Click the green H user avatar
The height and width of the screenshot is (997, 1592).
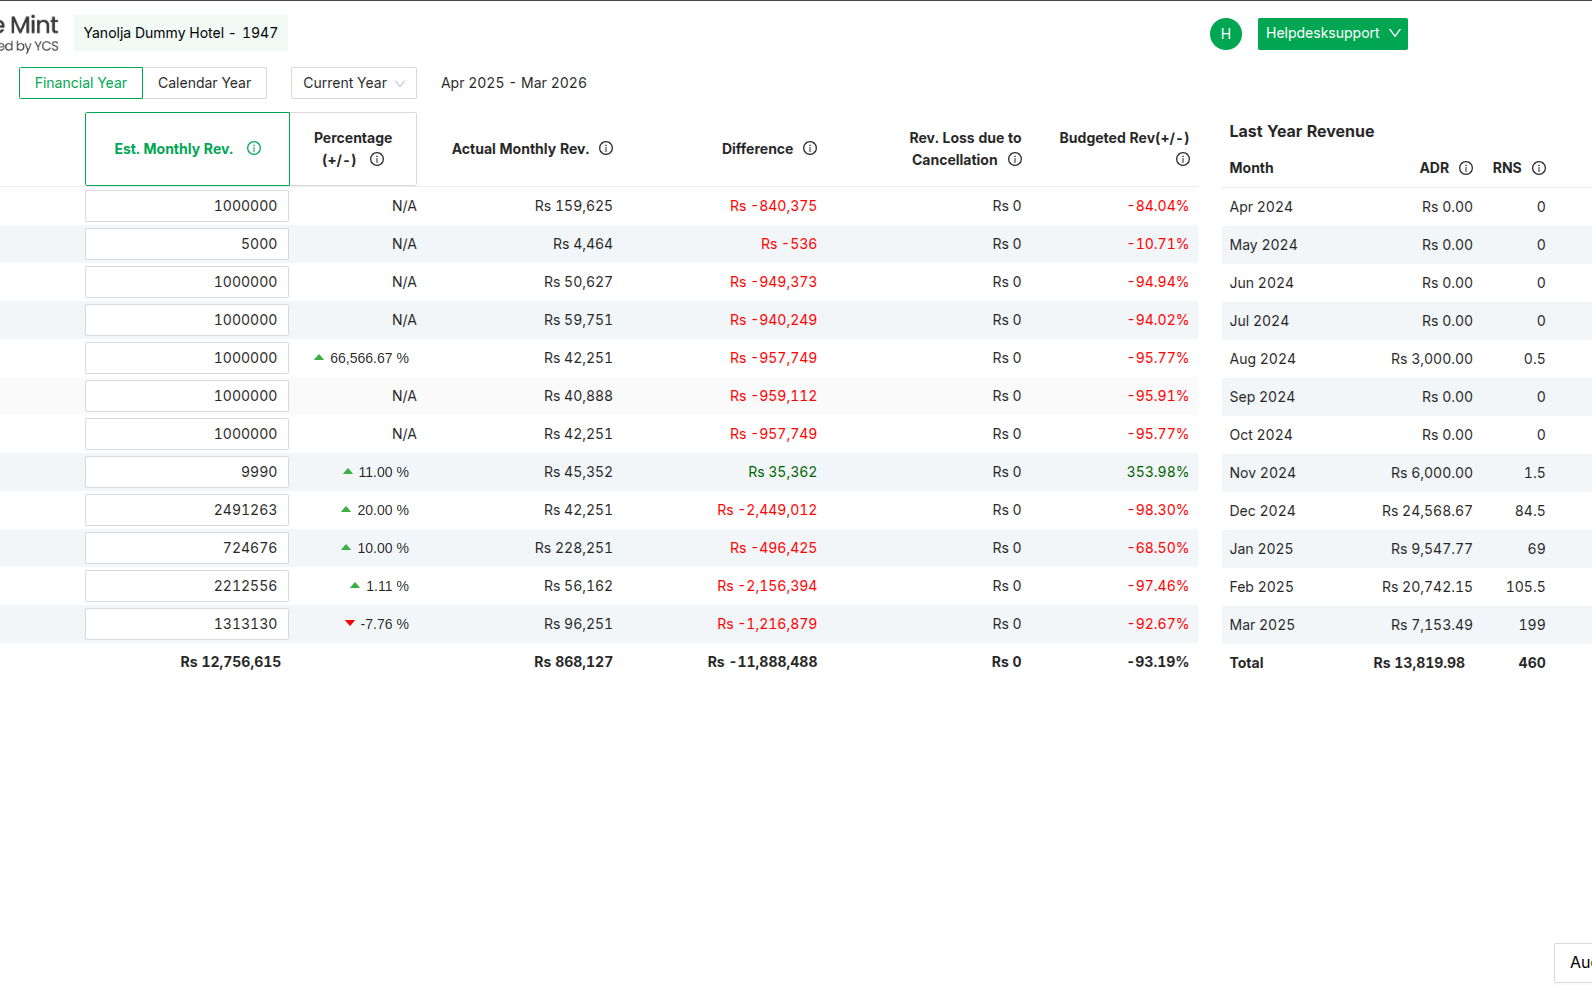tap(1225, 34)
